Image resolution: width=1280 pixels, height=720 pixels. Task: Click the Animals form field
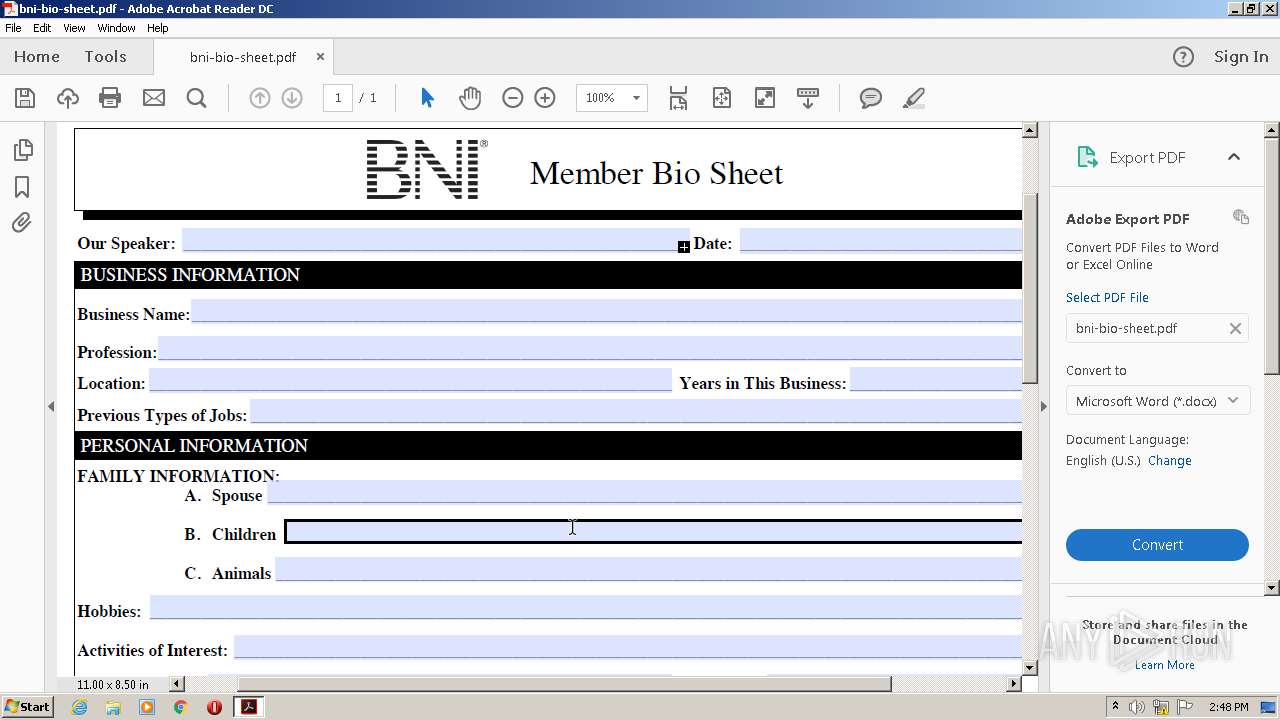(649, 570)
